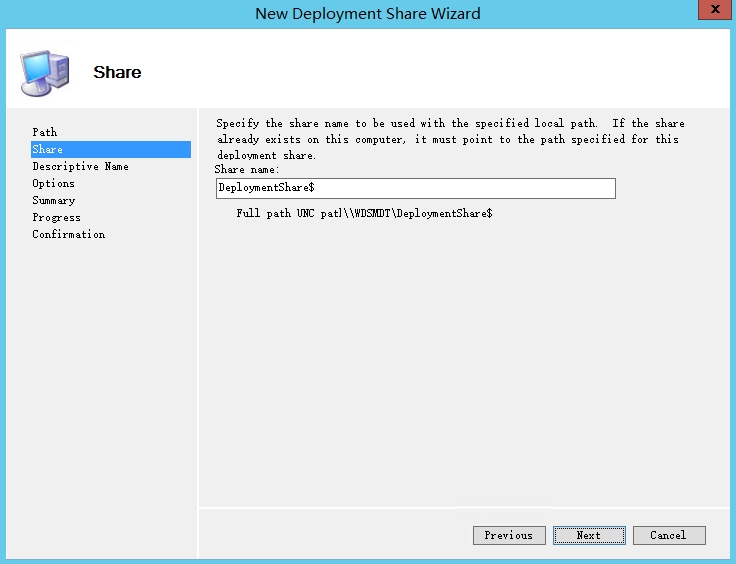Close the New Deployment Share Wizard window
Screen dimensions: 736x564
pos(714,9)
